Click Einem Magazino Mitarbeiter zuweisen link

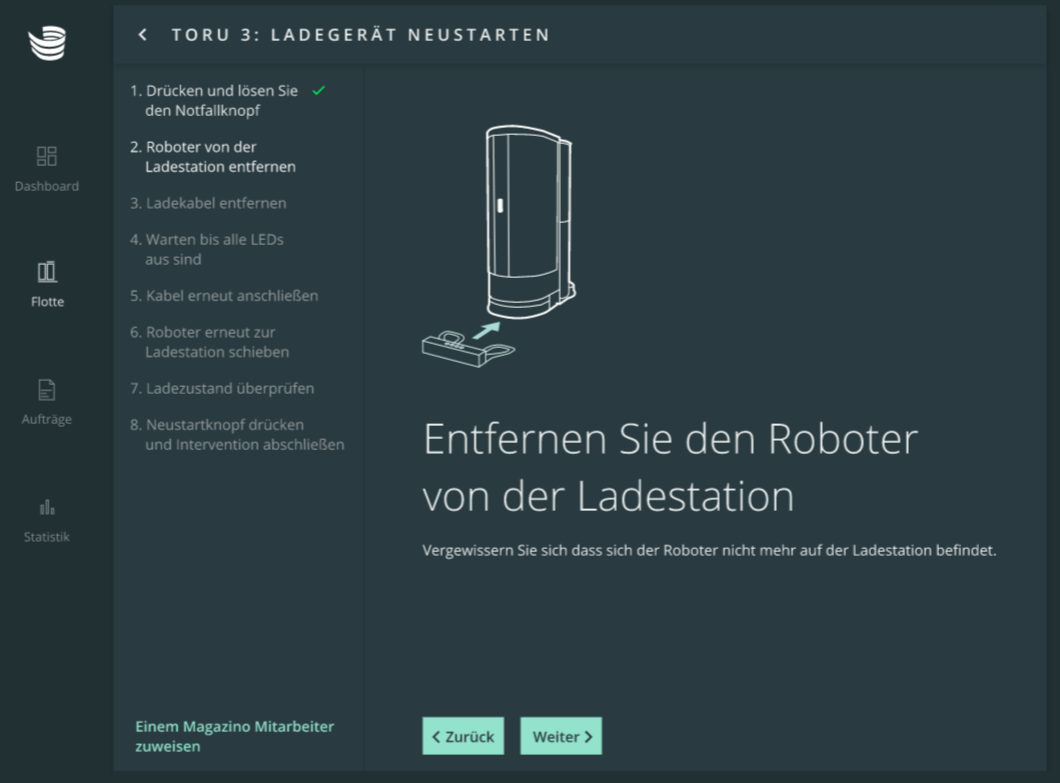pyautogui.click(x=234, y=736)
